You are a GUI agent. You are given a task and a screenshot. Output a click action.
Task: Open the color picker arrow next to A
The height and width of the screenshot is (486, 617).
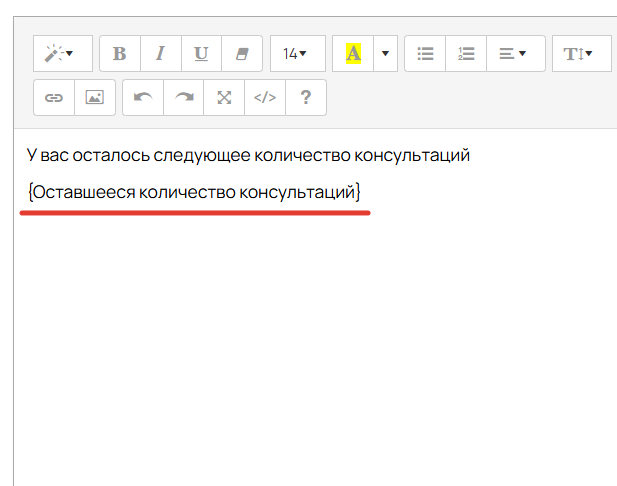[x=385, y=54]
